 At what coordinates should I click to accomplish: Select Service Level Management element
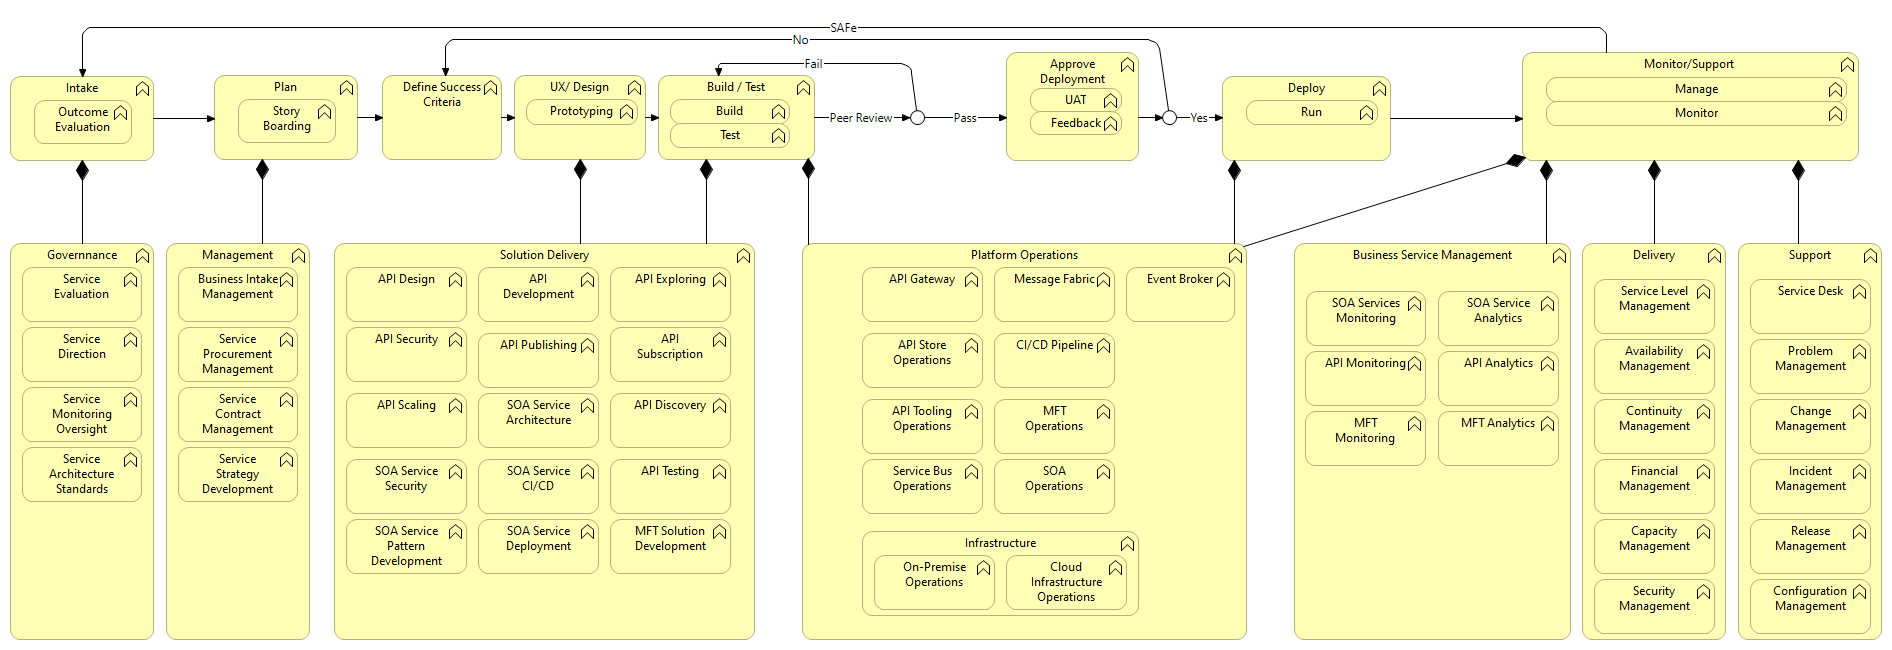click(x=1654, y=307)
